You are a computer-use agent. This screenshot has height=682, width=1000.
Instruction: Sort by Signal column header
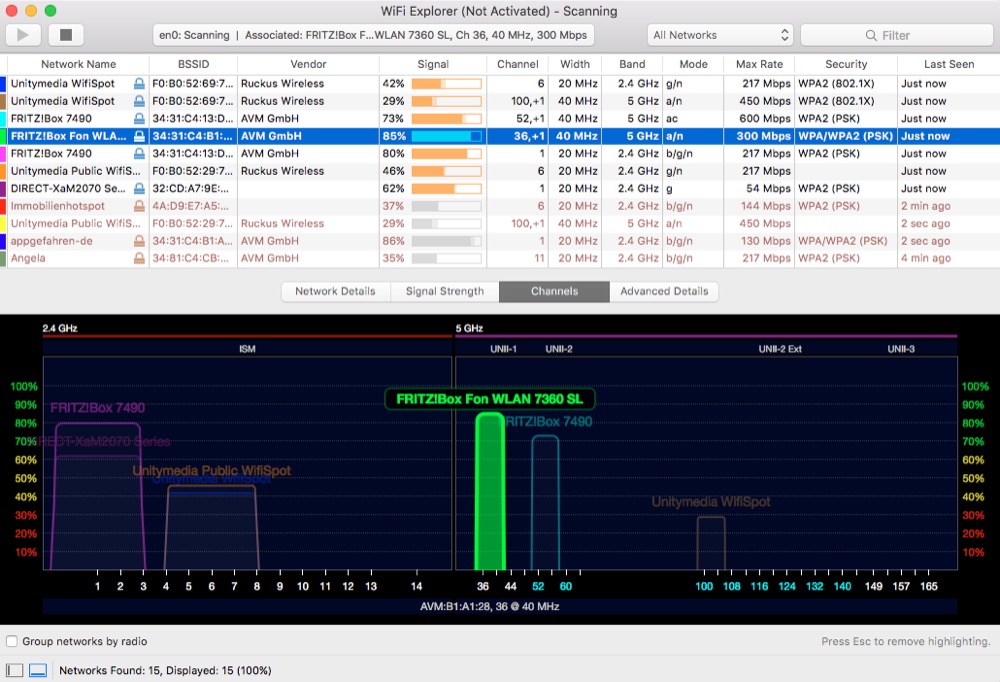(x=432, y=64)
